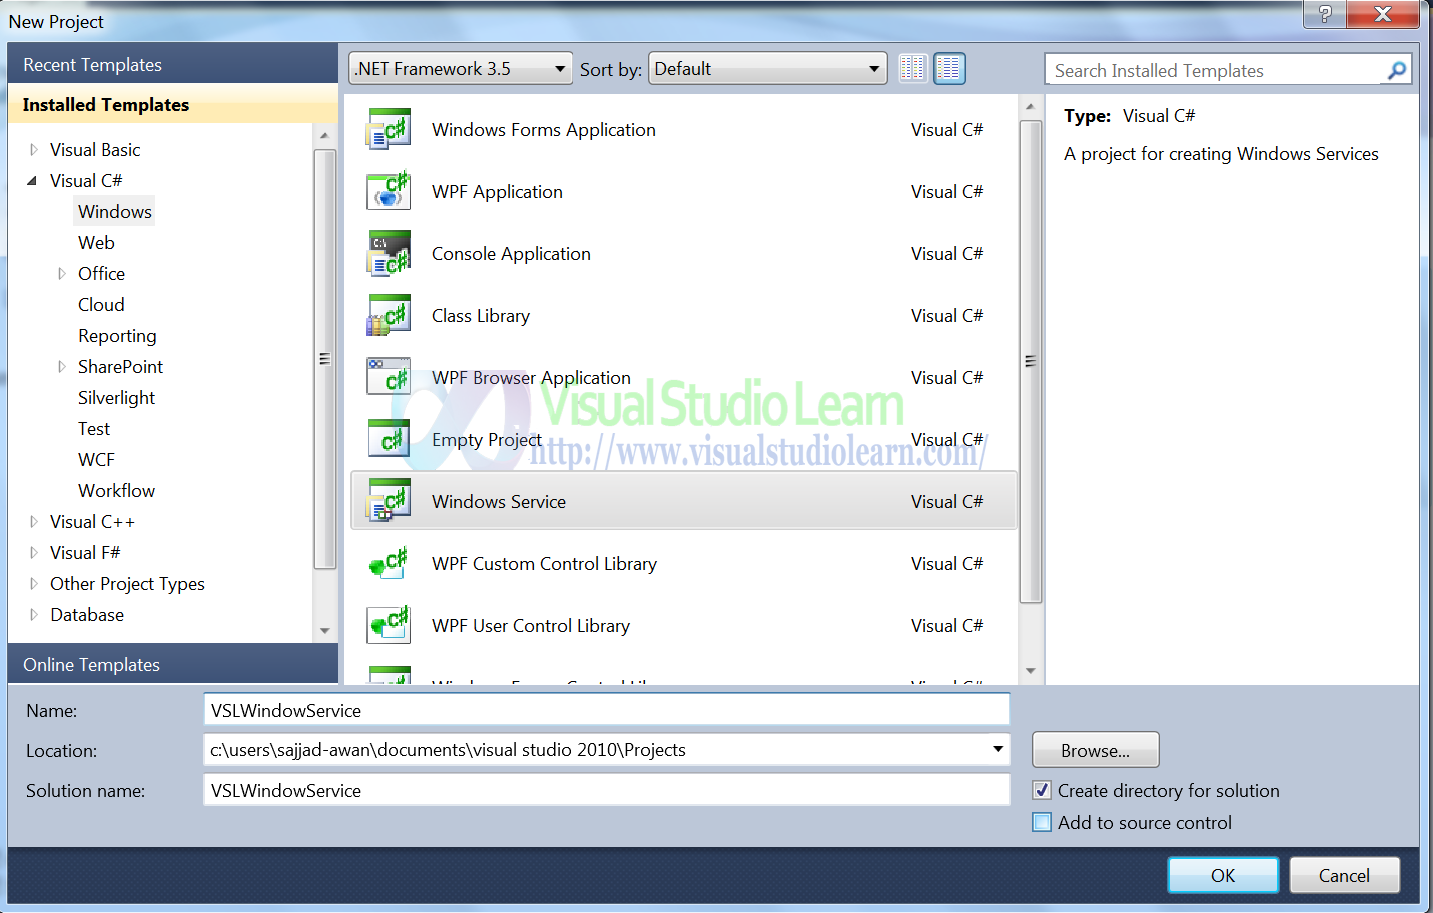Image resolution: width=1433 pixels, height=913 pixels.
Task: Click the project Name input field
Action: point(606,710)
